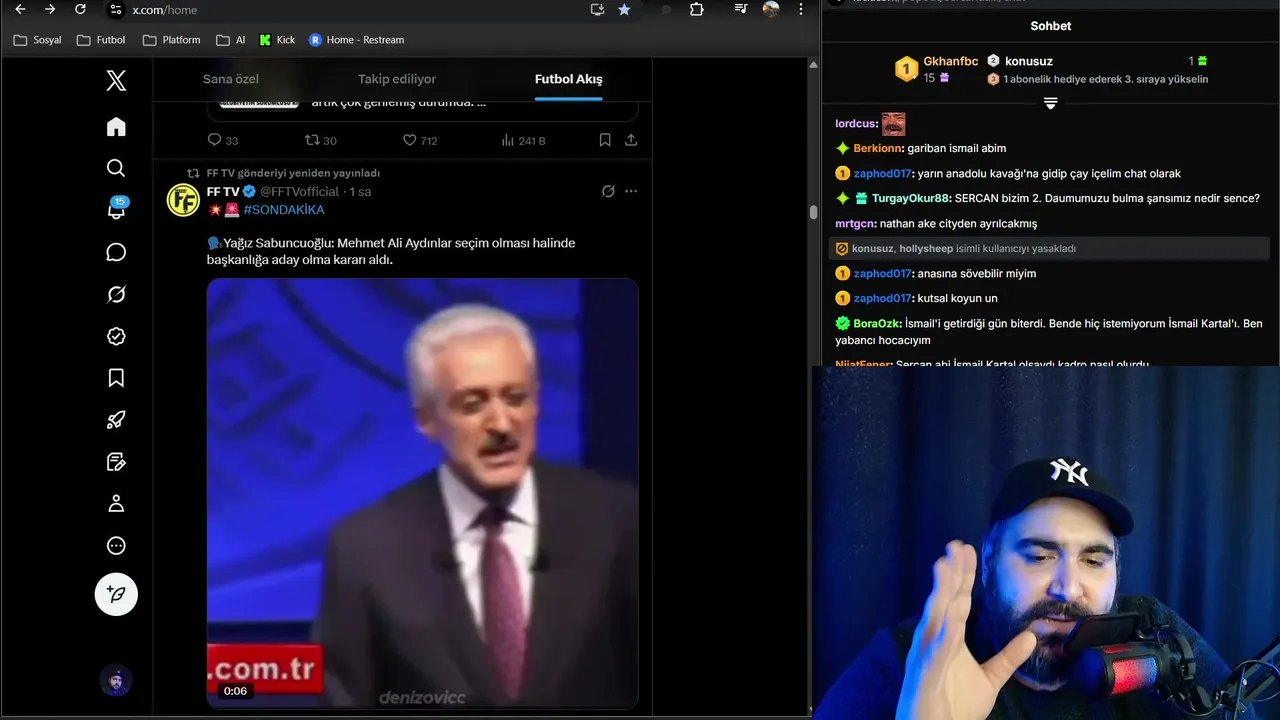Click username mrtgcn in chat
1280x720 pixels.
[x=855, y=223]
